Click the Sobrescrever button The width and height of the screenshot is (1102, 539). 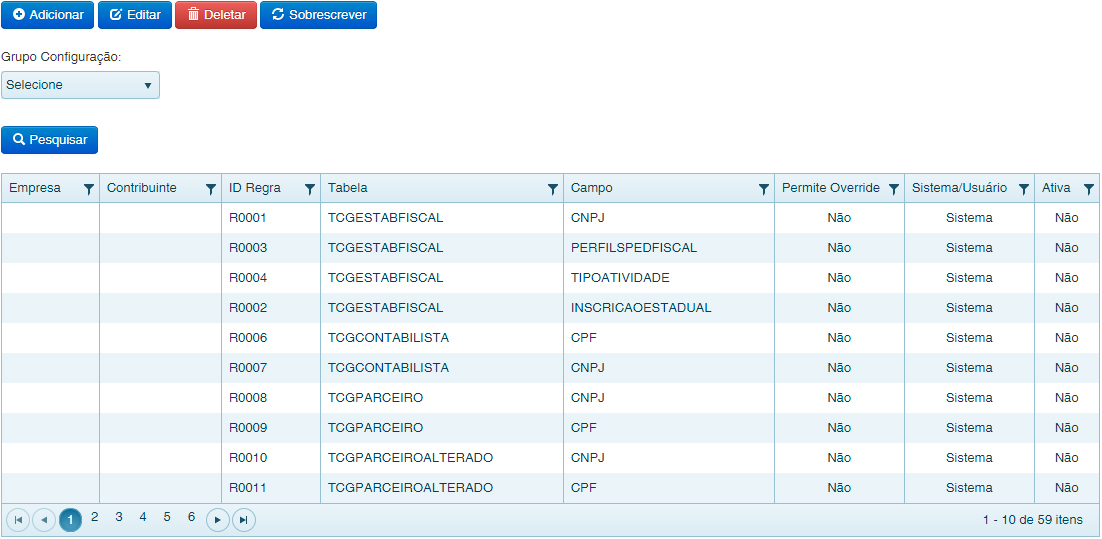point(318,15)
